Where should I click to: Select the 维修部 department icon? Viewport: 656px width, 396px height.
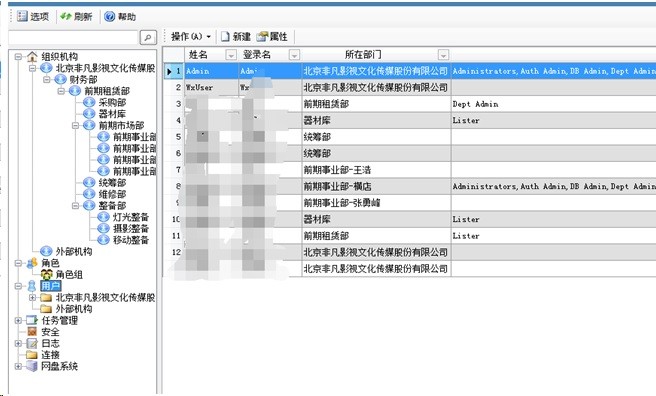89,194
